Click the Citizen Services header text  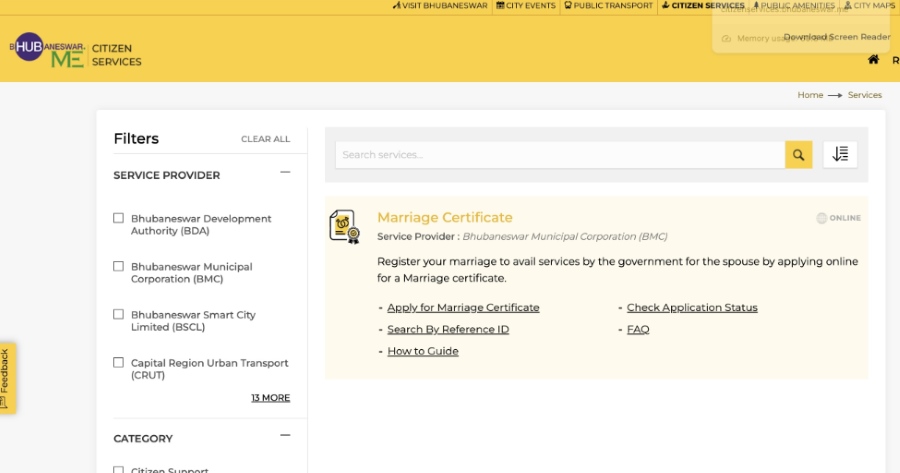117,55
